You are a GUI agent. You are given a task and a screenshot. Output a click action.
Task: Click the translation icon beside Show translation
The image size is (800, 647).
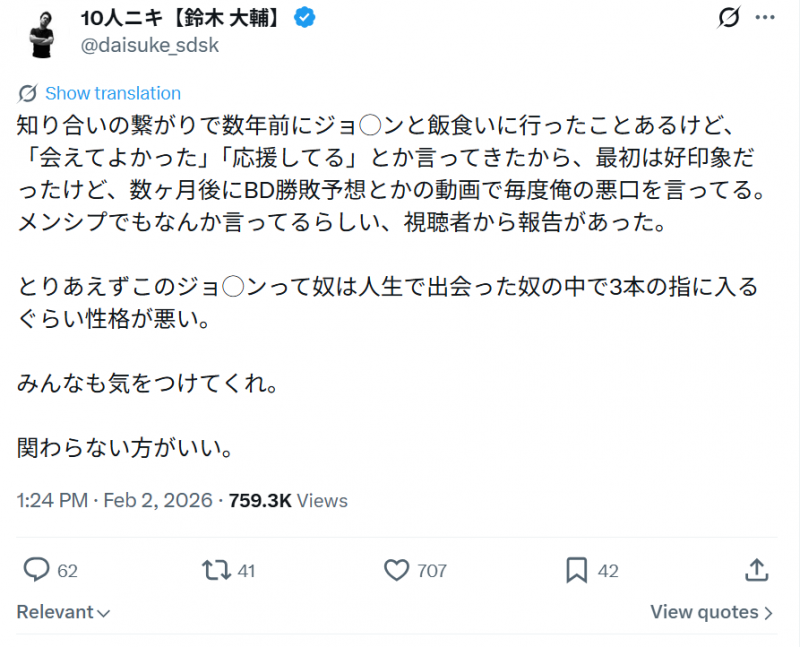29,93
